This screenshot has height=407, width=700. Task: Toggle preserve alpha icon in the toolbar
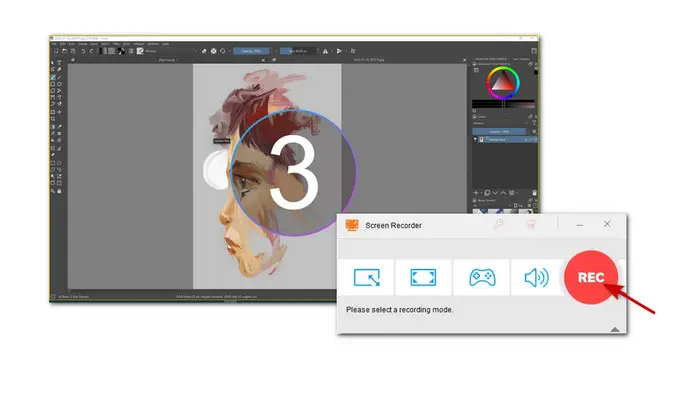point(213,51)
